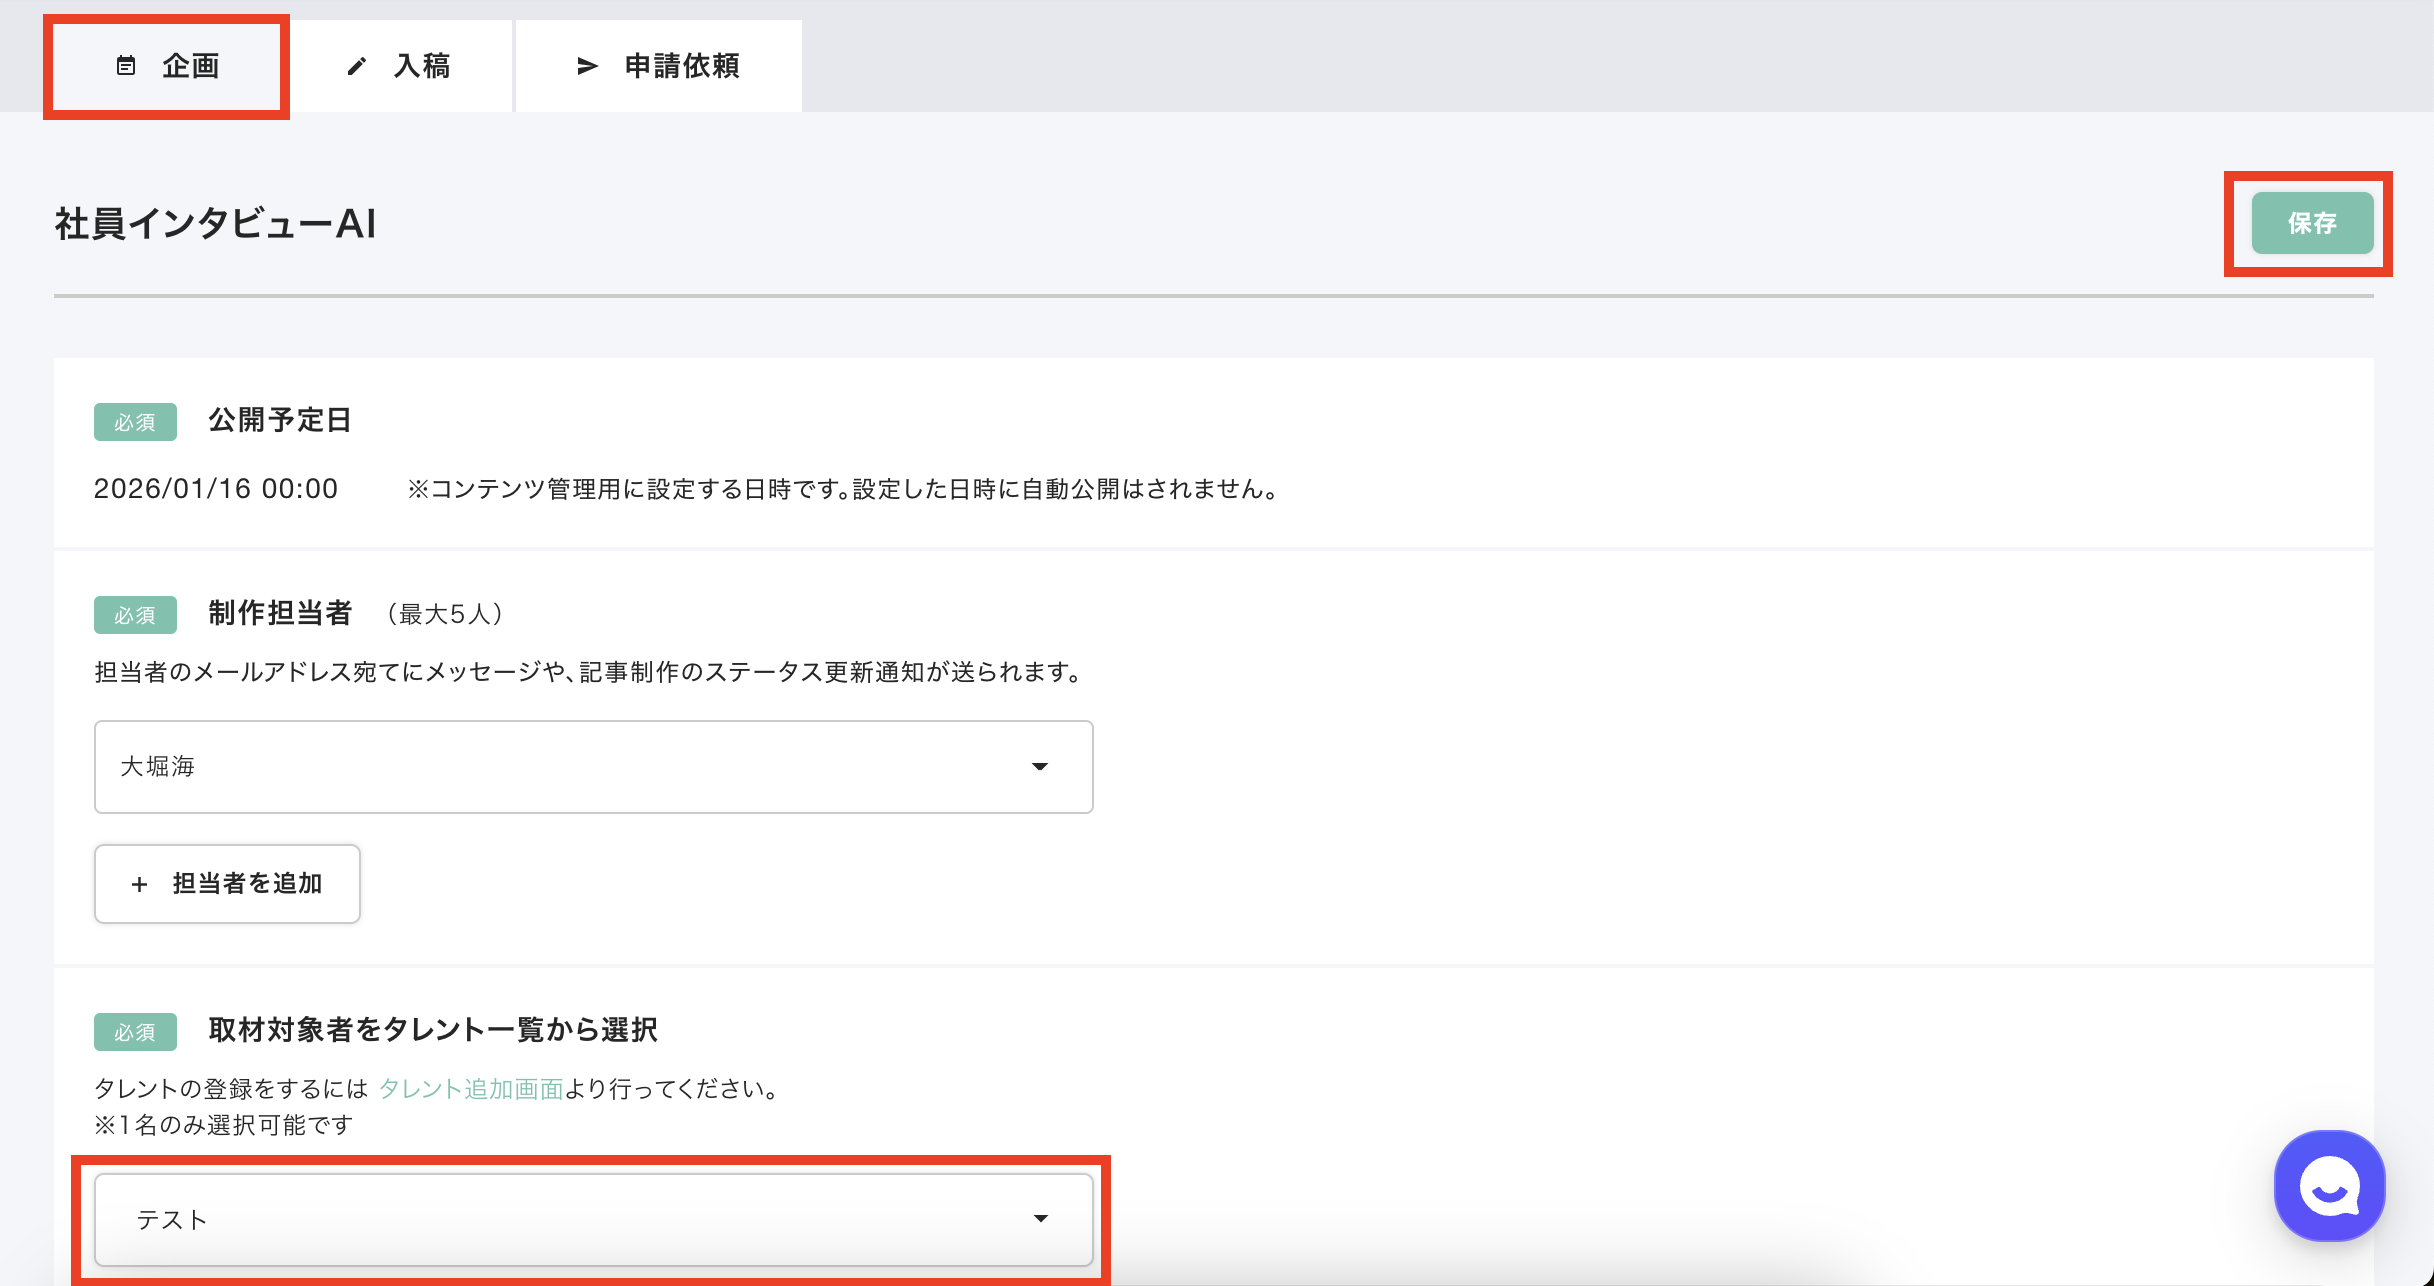
Task: Open the chat support bubble
Action: coord(2330,1186)
